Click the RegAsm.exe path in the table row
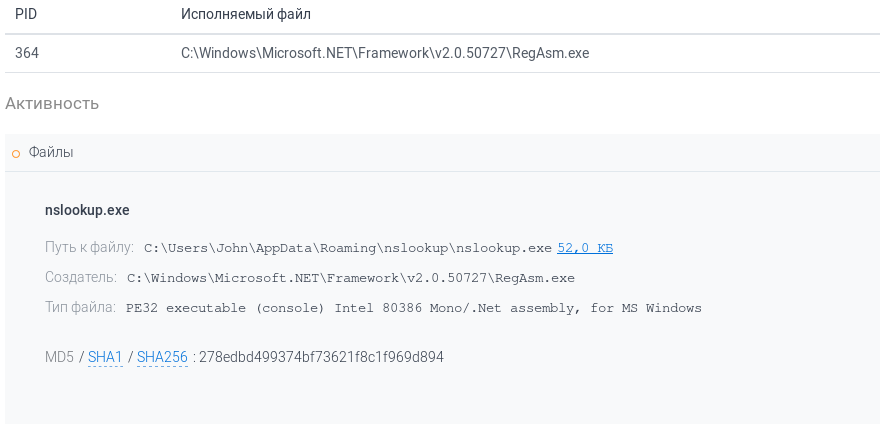Viewport: 880px width, 424px height. pos(385,53)
